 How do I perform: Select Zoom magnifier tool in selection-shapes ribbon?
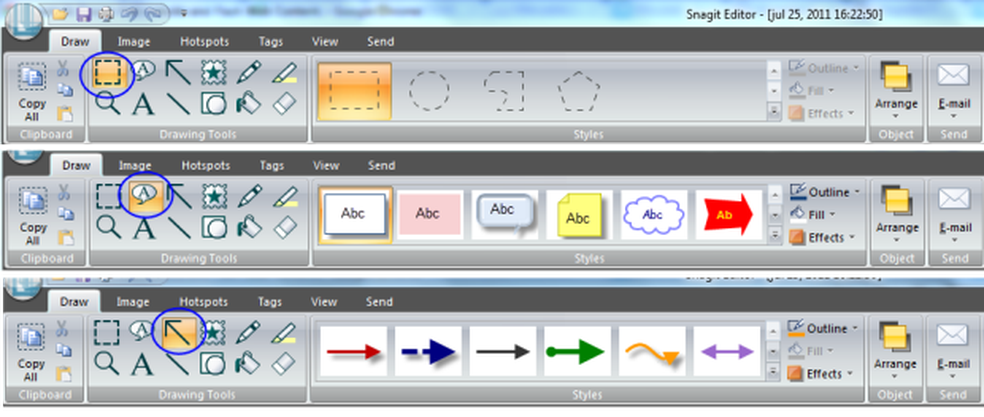[x=108, y=103]
